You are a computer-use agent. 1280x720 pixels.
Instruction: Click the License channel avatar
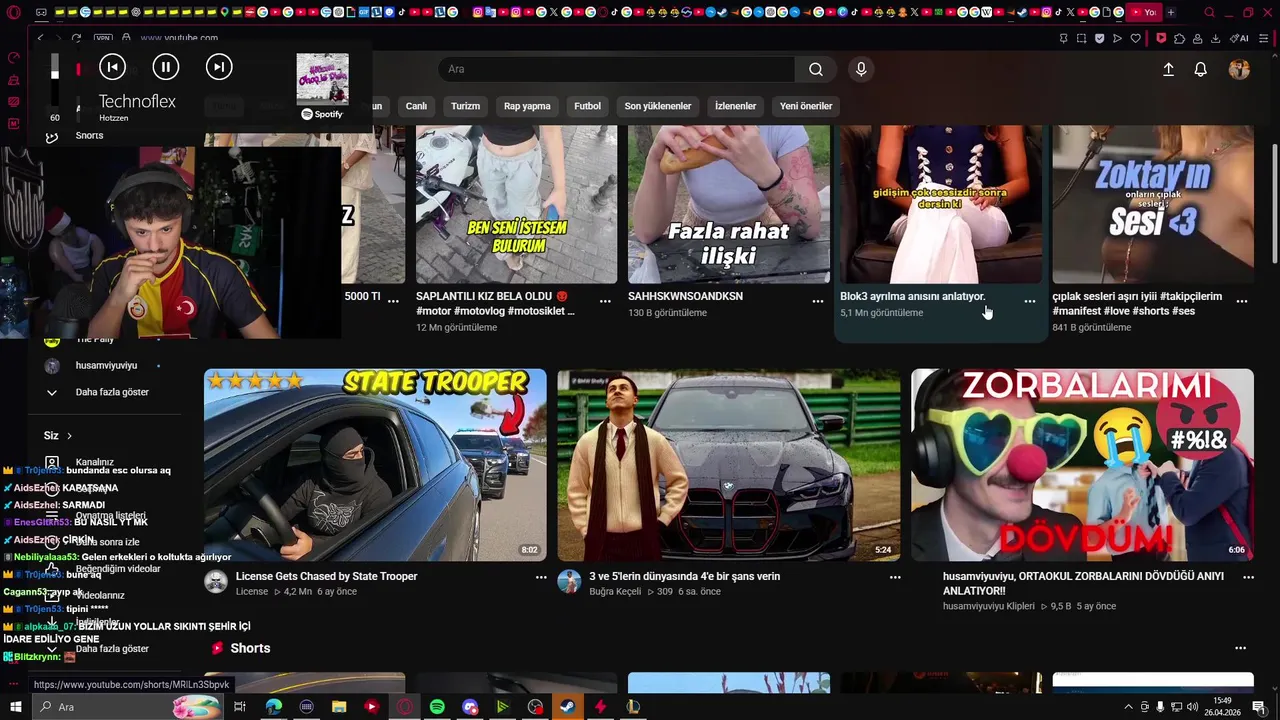point(216,582)
